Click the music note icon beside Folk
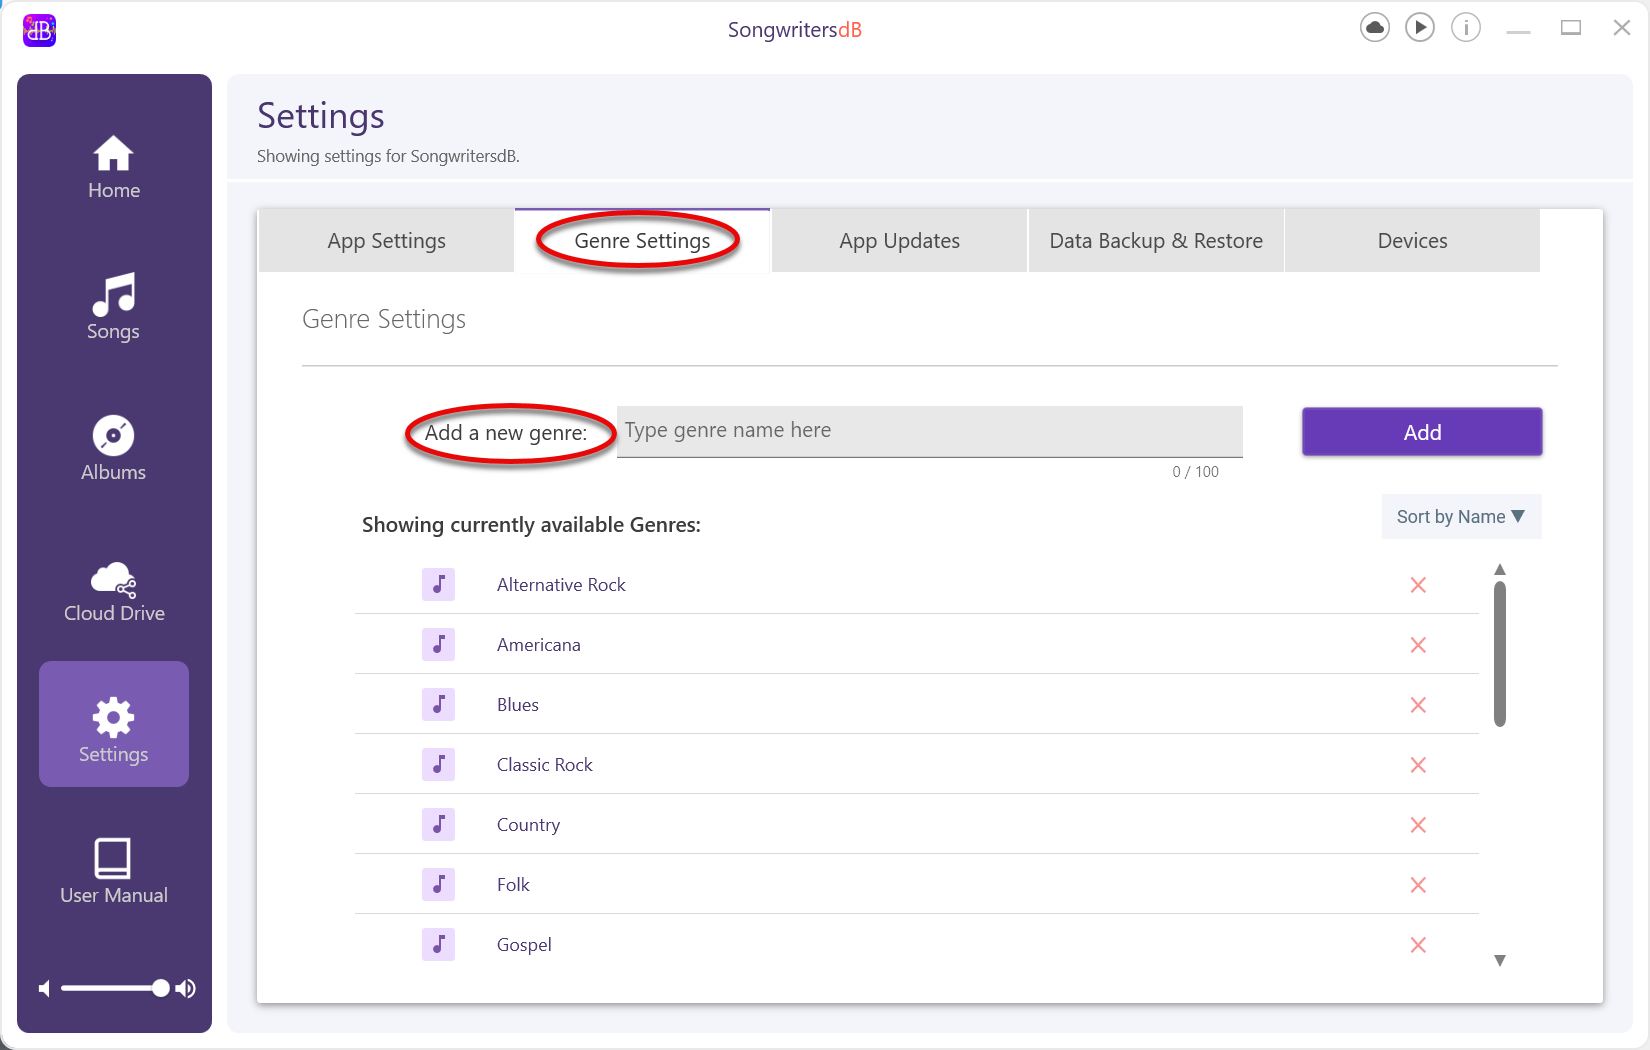 click(438, 884)
